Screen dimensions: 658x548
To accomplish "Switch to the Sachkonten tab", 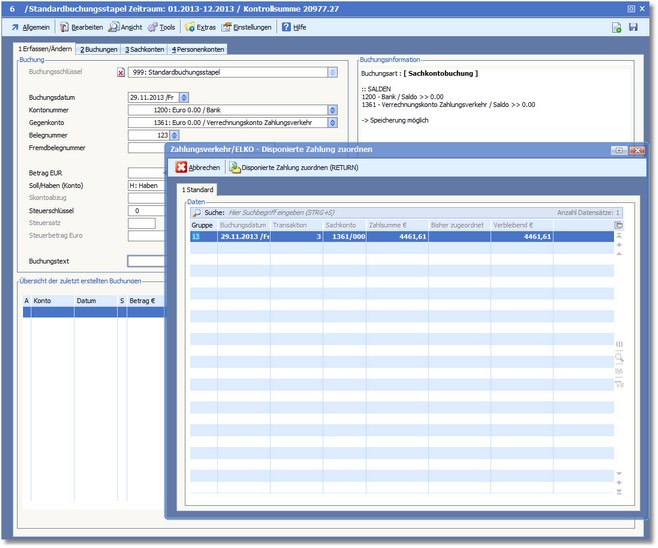I will click(145, 49).
